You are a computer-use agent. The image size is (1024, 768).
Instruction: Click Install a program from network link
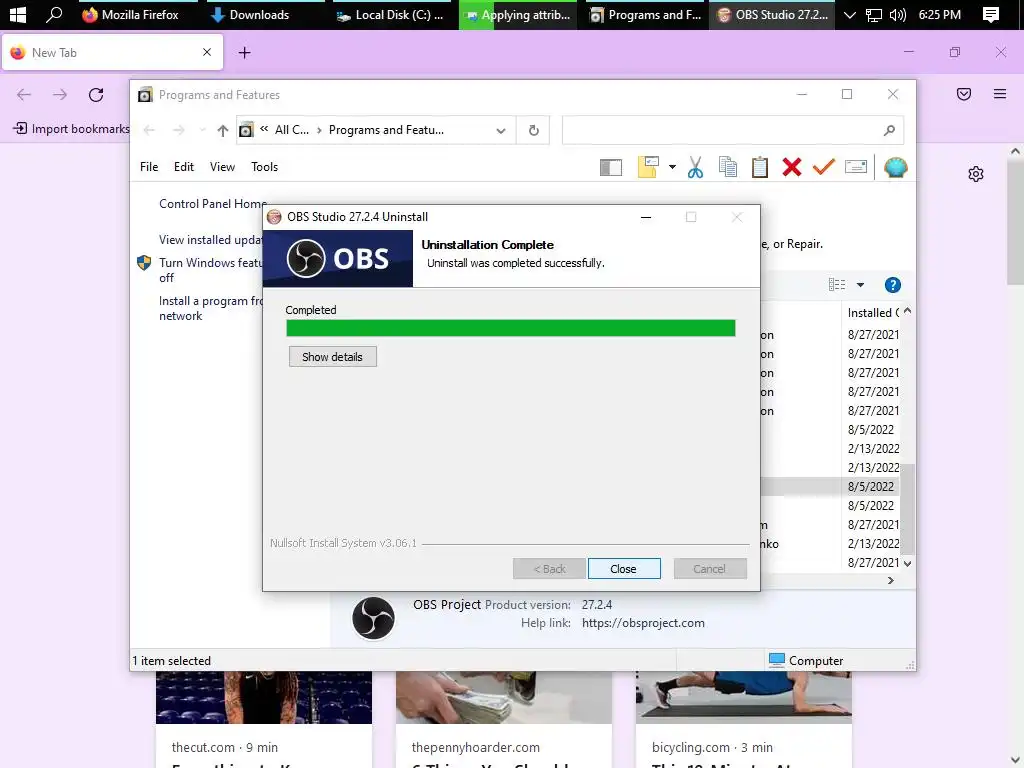210,308
